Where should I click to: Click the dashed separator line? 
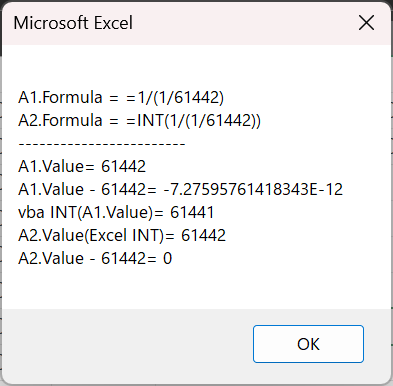pos(102,144)
